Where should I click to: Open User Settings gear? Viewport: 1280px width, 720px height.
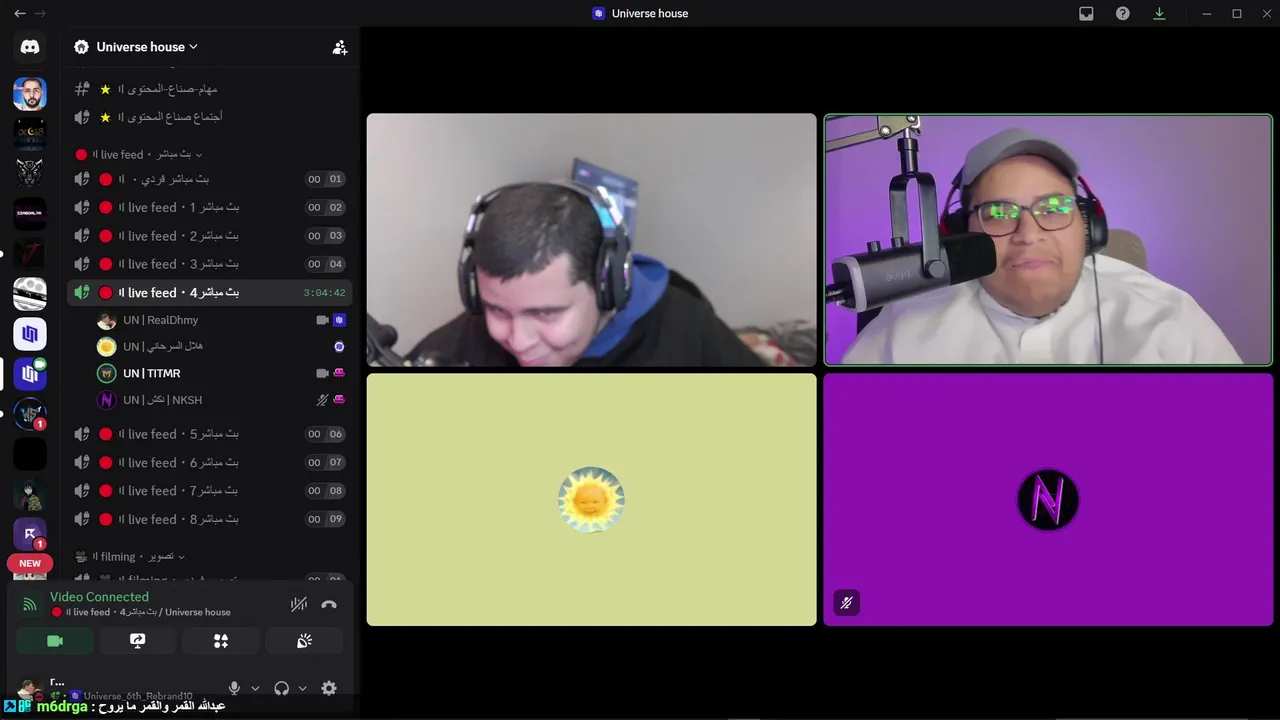click(329, 688)
